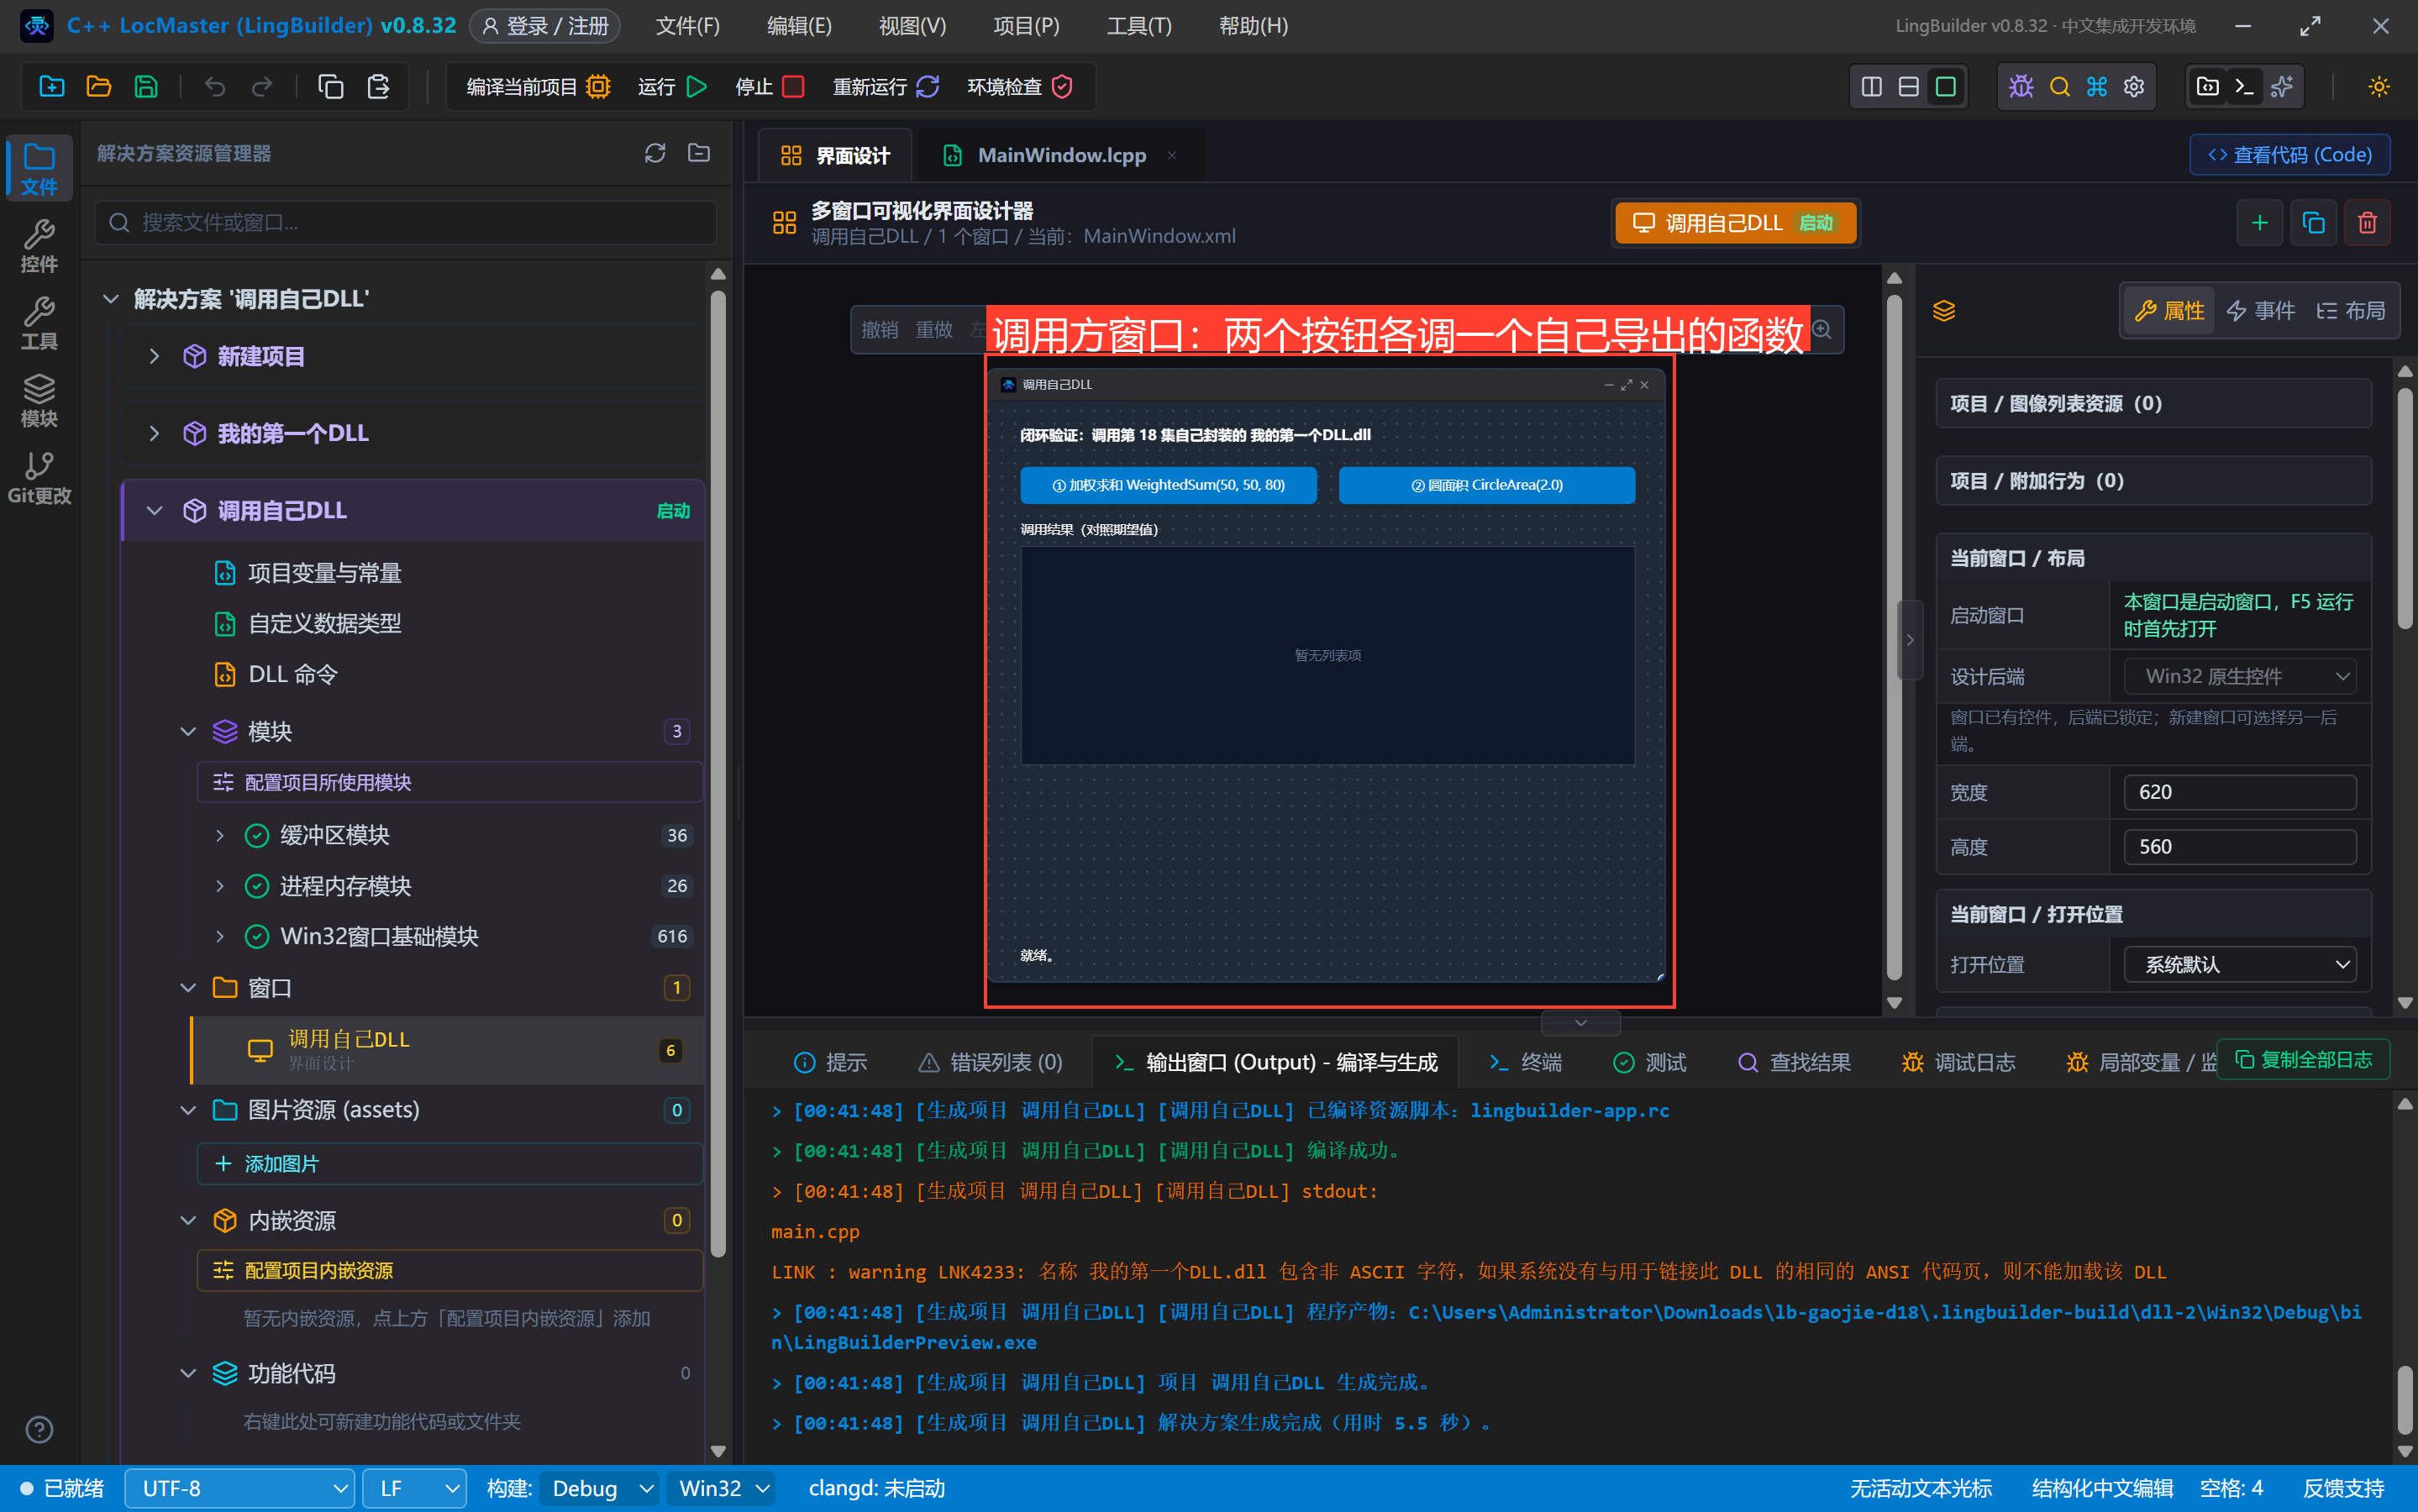Click 复制全部日志 button
Image resolution: width=2418 pixels, height=1512 pixels.
(2303, 1059)
